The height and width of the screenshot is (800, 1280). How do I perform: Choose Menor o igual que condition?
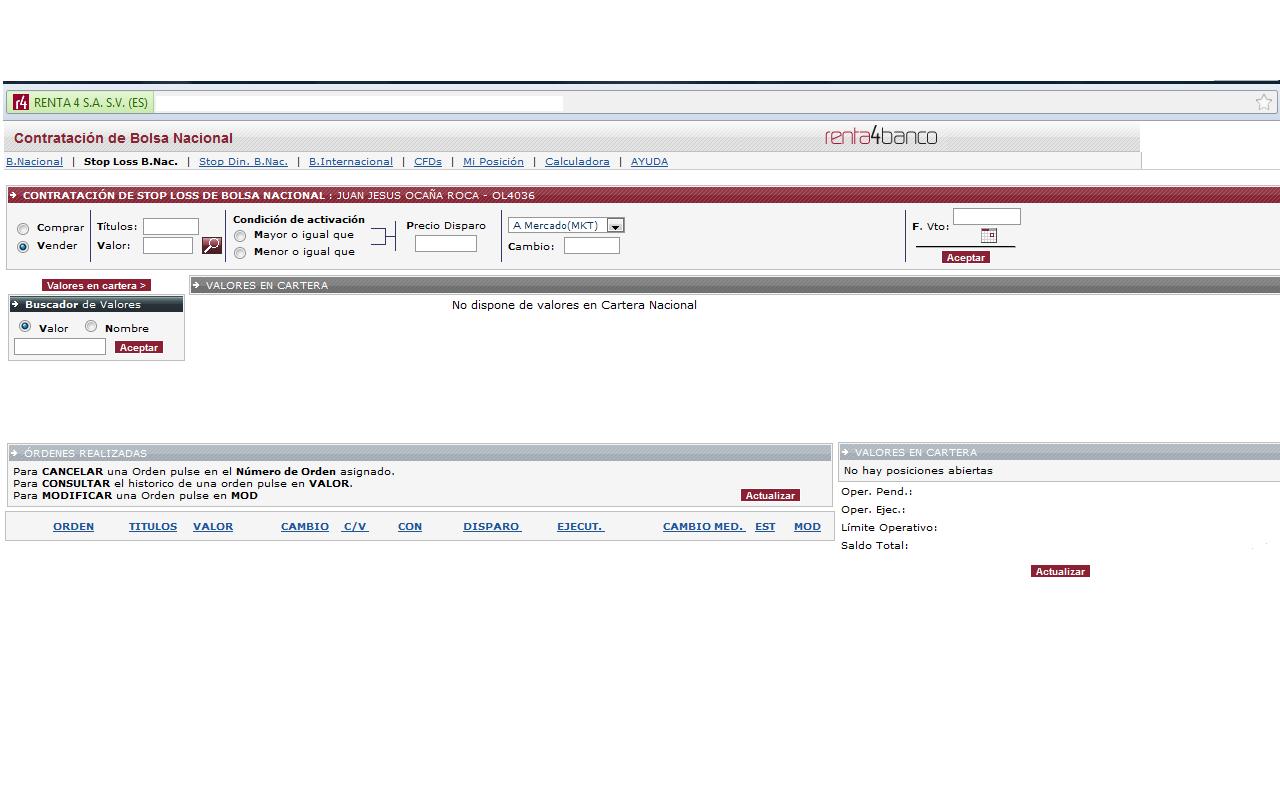coord(240,253)
